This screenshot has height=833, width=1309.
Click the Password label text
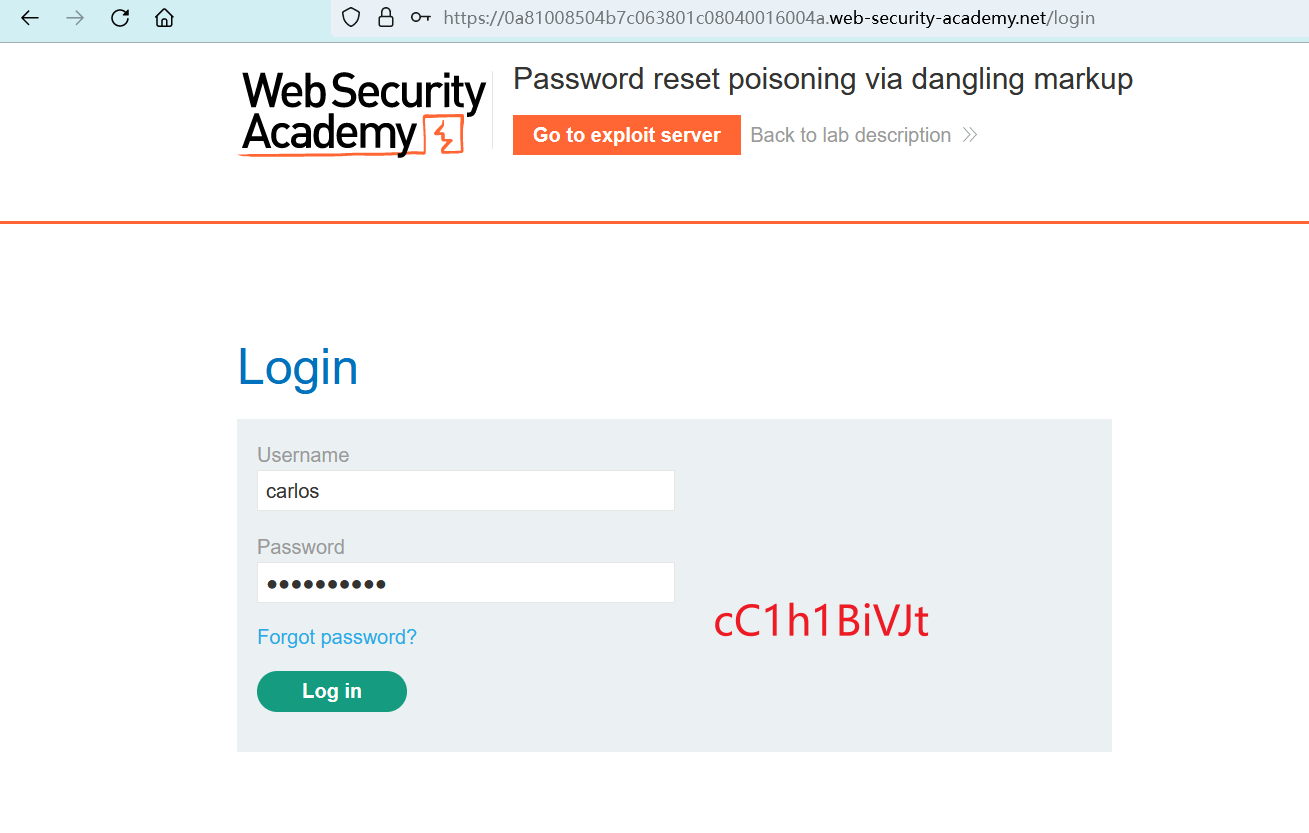tap(300, 547)
